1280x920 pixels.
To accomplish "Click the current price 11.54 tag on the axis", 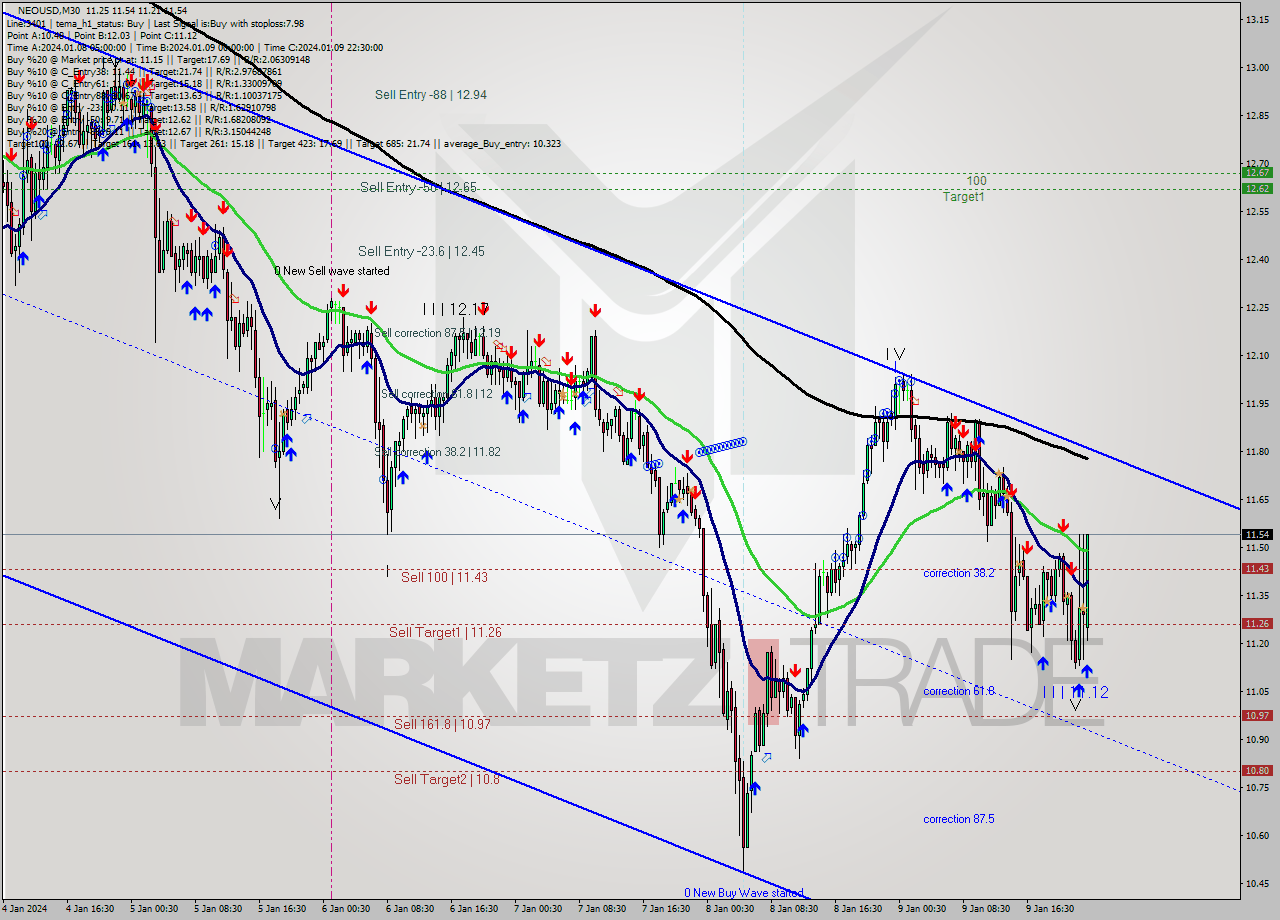I will pyautogui.click(x=1256, y=534).
